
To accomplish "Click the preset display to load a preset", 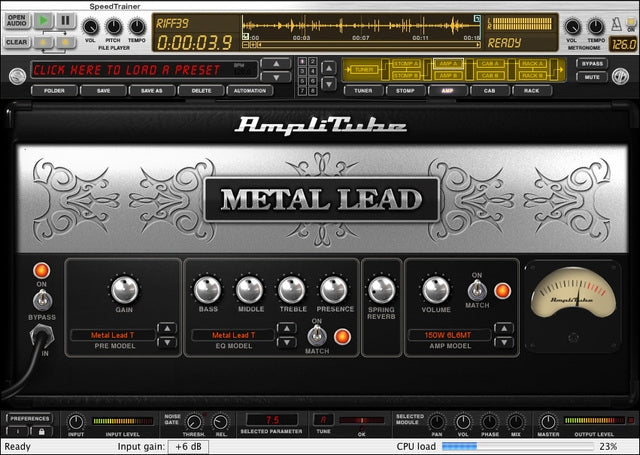I will 144,70.
